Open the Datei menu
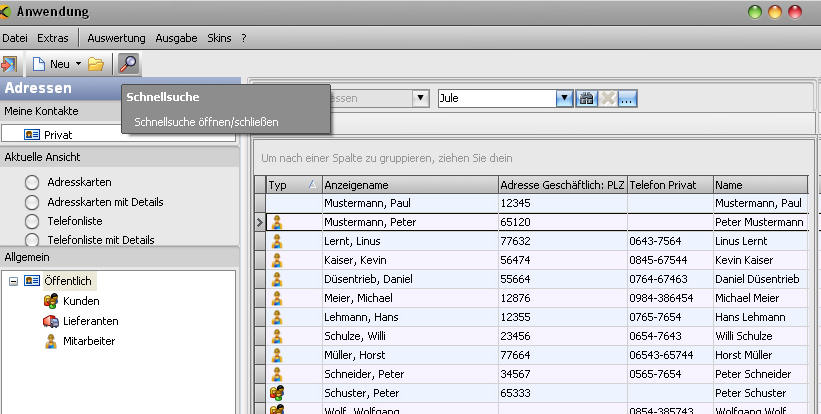The height and width of the screenshot is (414, 821). click(15, 38)
